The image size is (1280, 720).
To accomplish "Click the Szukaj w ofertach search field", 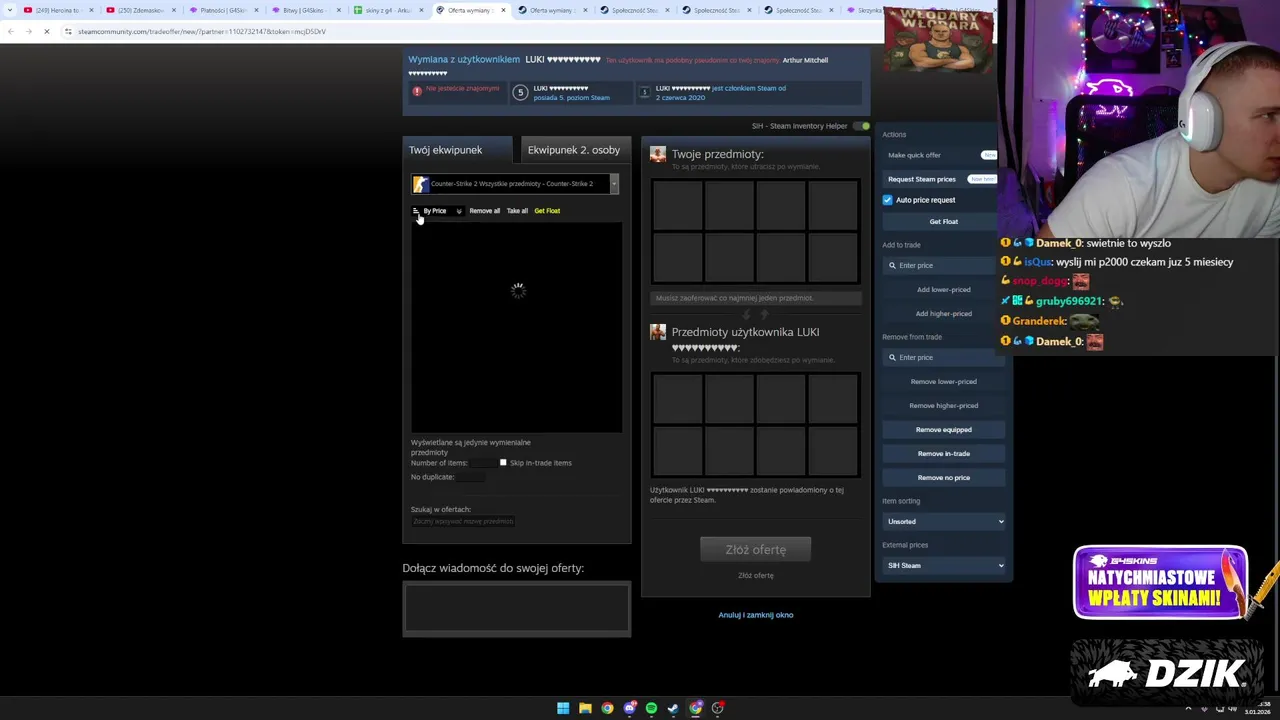I will pos(462,521).
